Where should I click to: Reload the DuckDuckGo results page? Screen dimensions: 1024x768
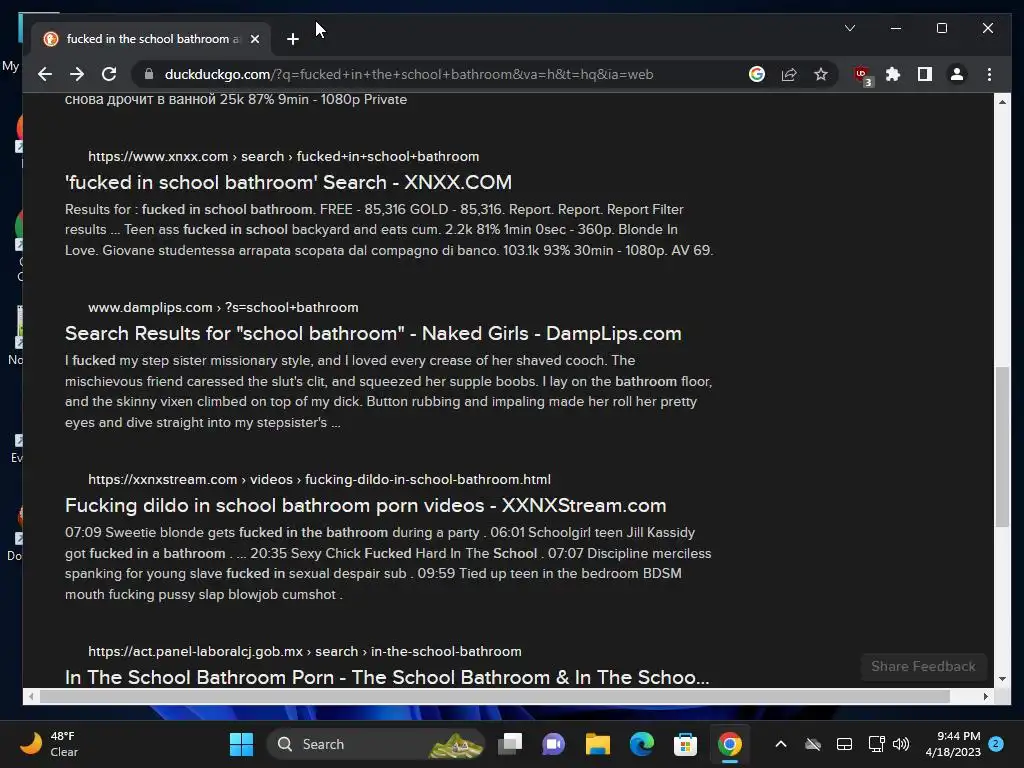tap(109, 74)
